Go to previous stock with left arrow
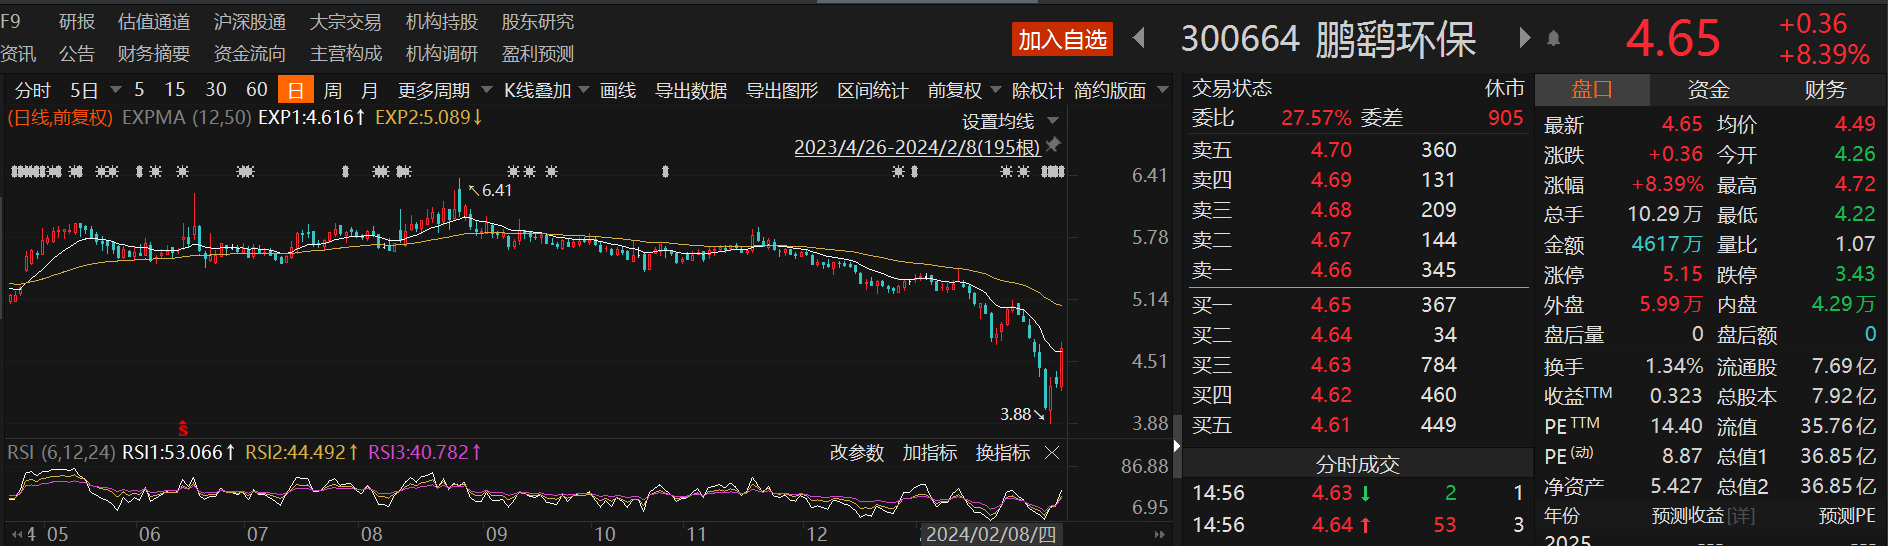 1138,38
